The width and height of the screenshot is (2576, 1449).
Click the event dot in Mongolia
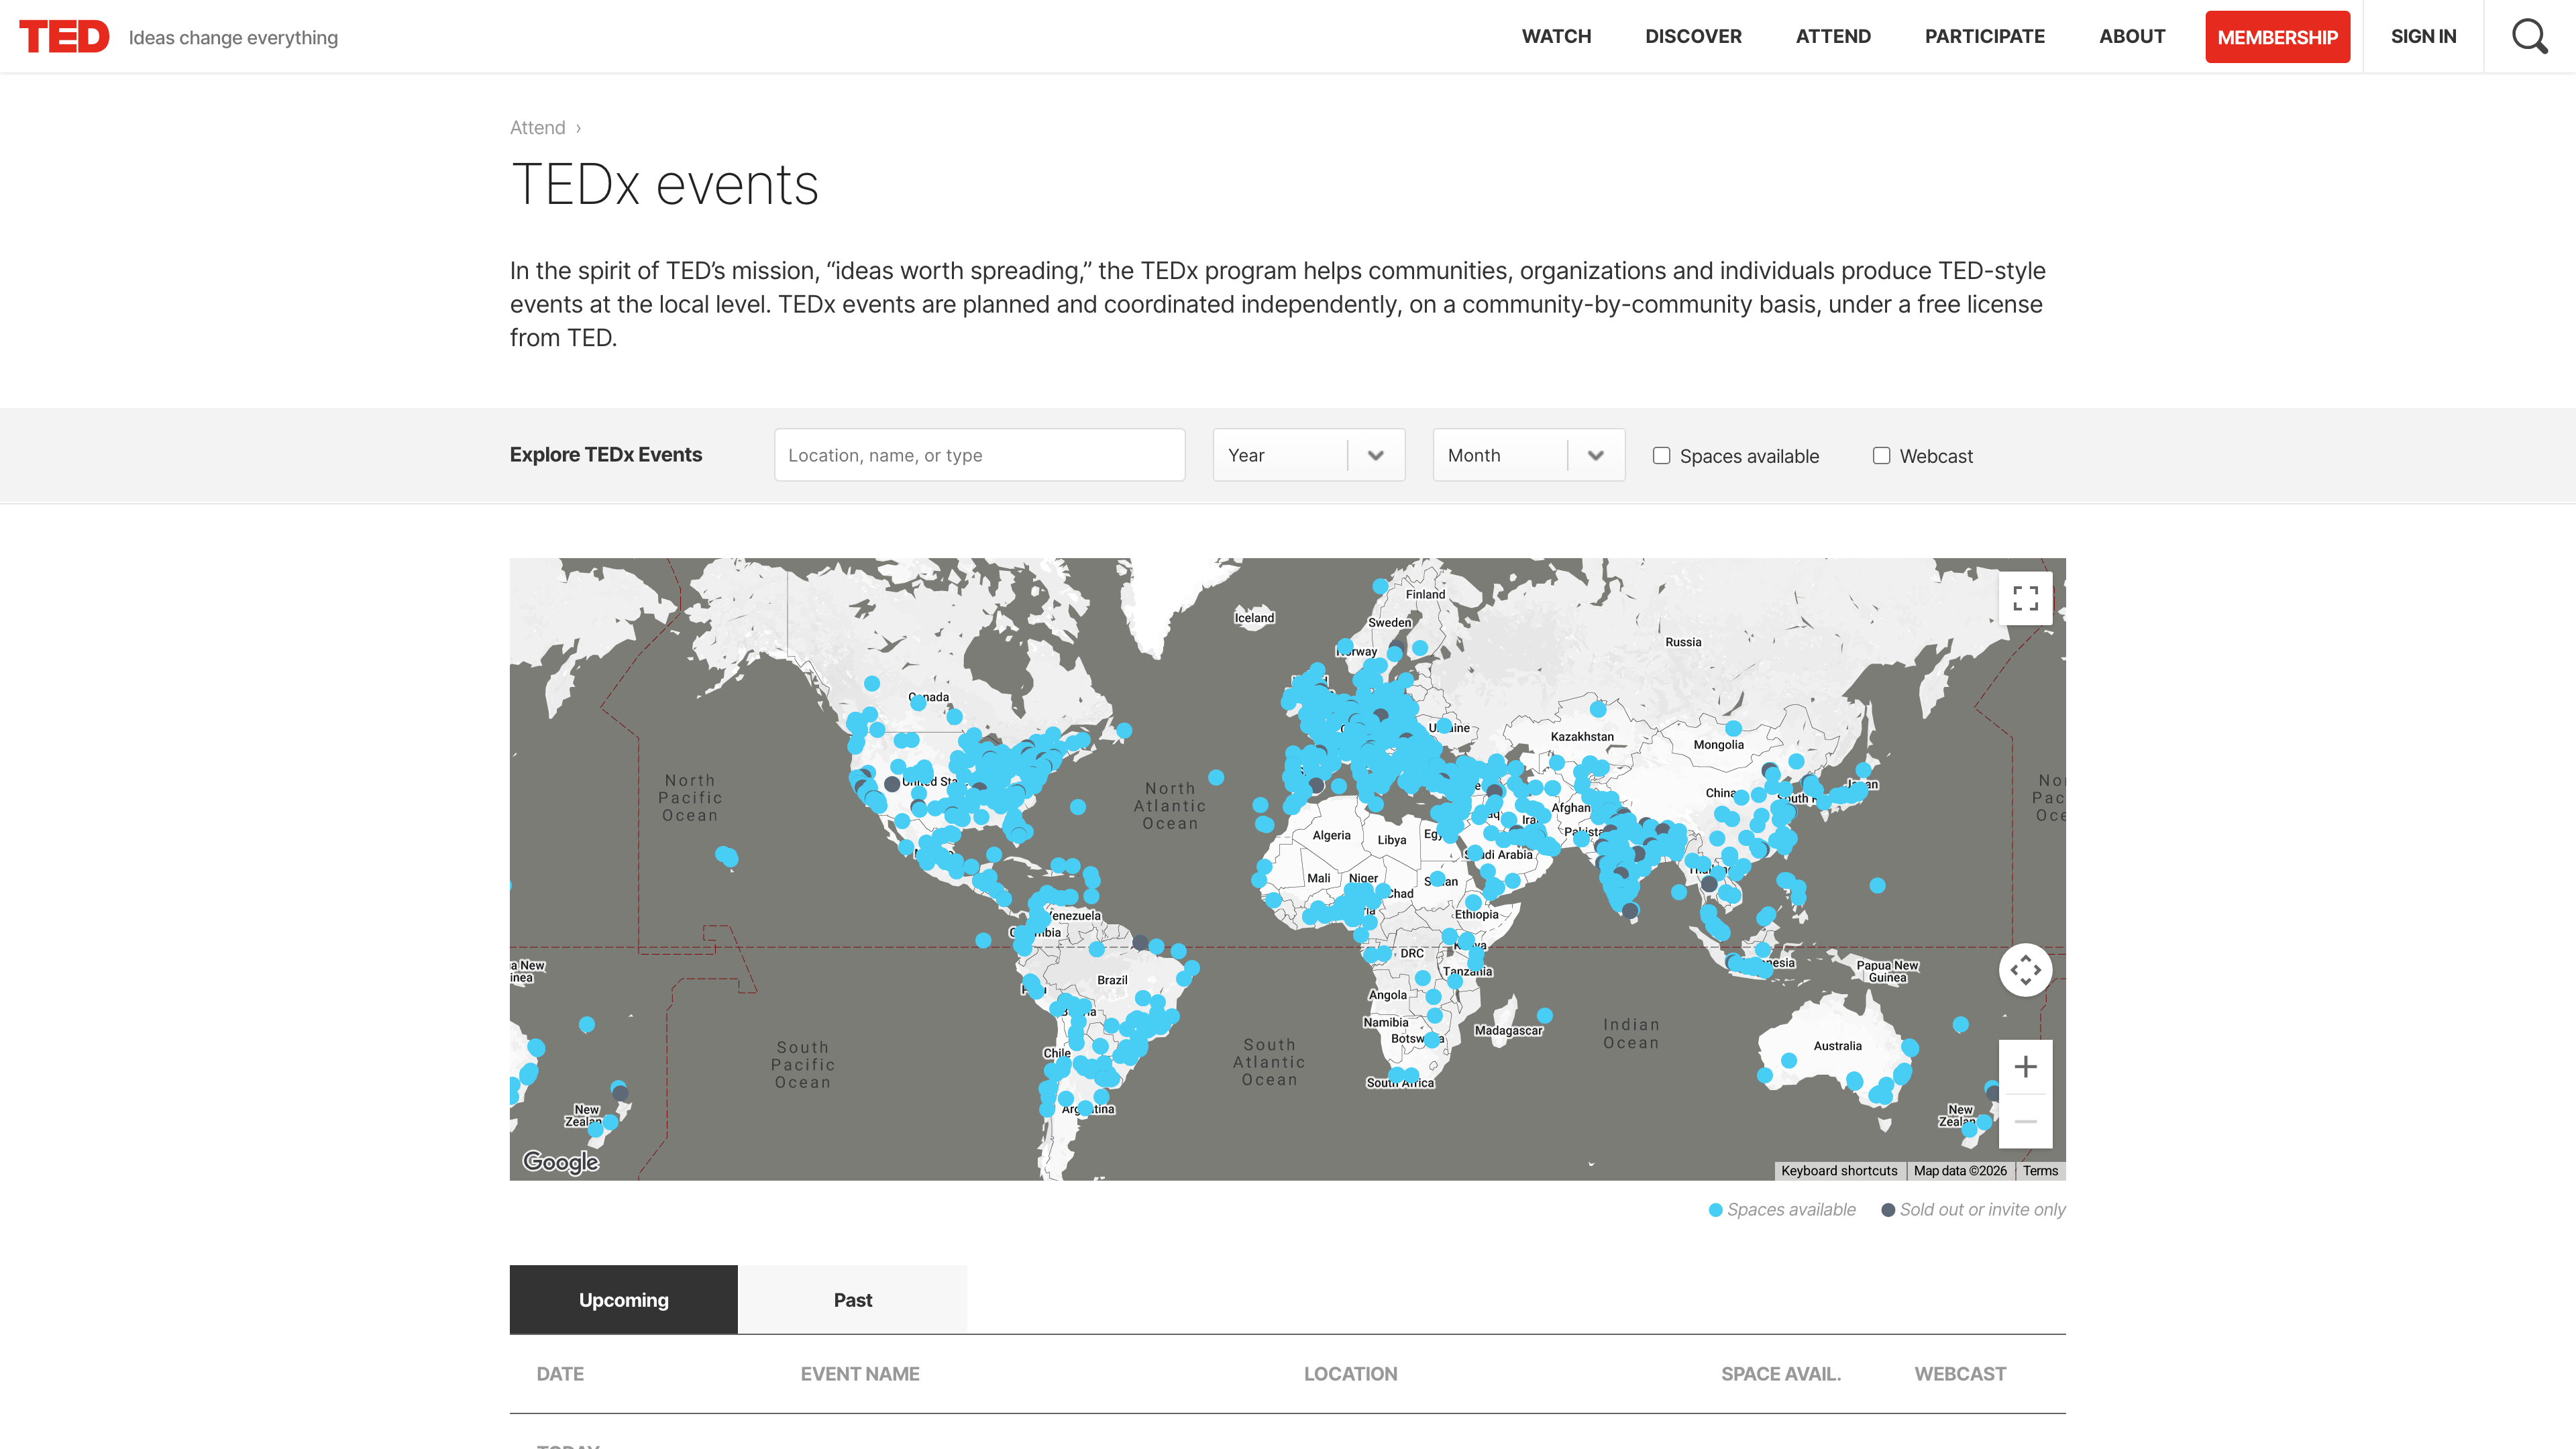coord(1733,728)
